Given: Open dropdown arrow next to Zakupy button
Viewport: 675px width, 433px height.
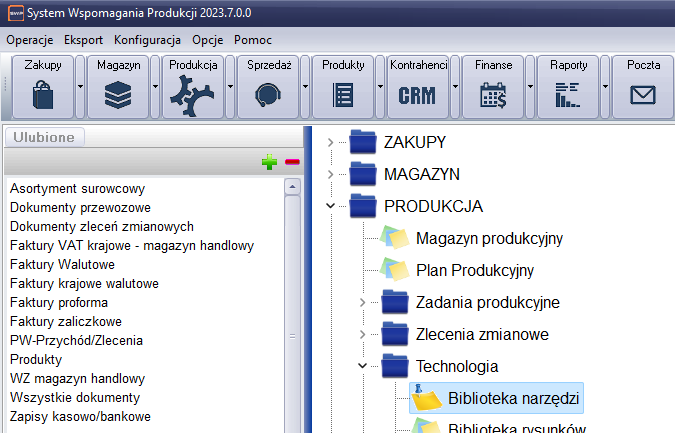Looking at the screenshot, I should (80, 87).
